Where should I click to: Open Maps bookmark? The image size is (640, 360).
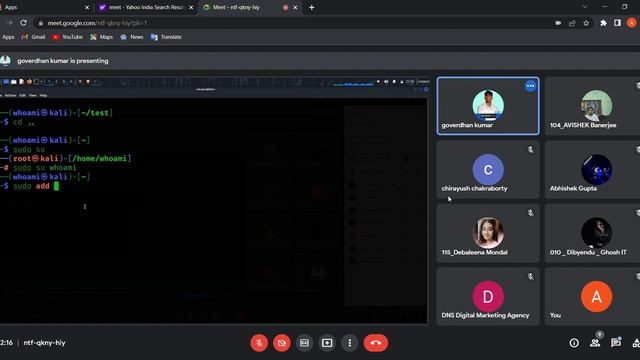101,37
